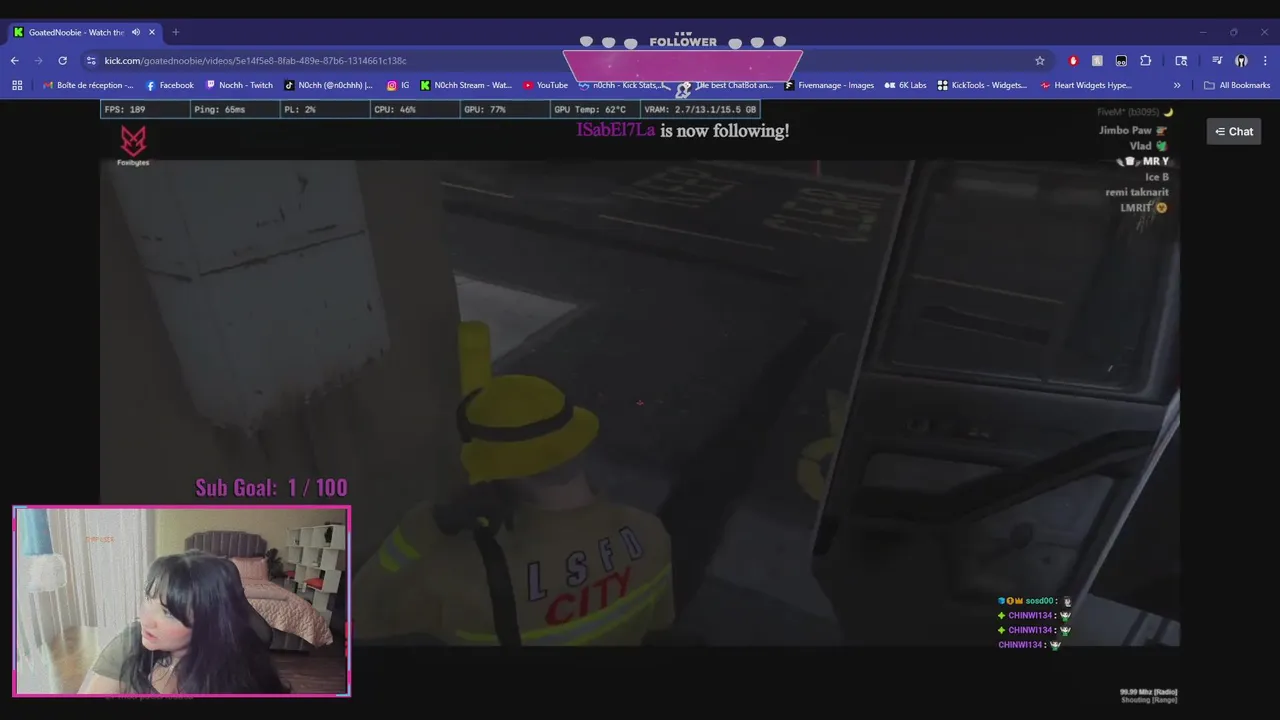This screenshot has width=1280, height=720.
Task: Click the Foxbytes logo on the stream
Action: [133, 145]
